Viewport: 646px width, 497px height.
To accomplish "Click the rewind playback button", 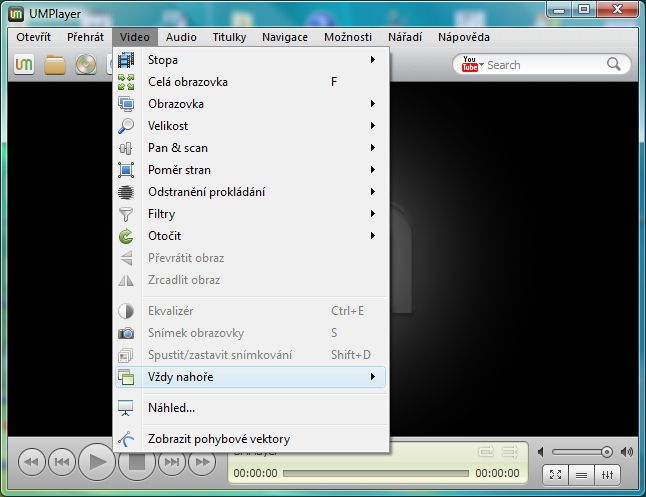I will (32, 462).
